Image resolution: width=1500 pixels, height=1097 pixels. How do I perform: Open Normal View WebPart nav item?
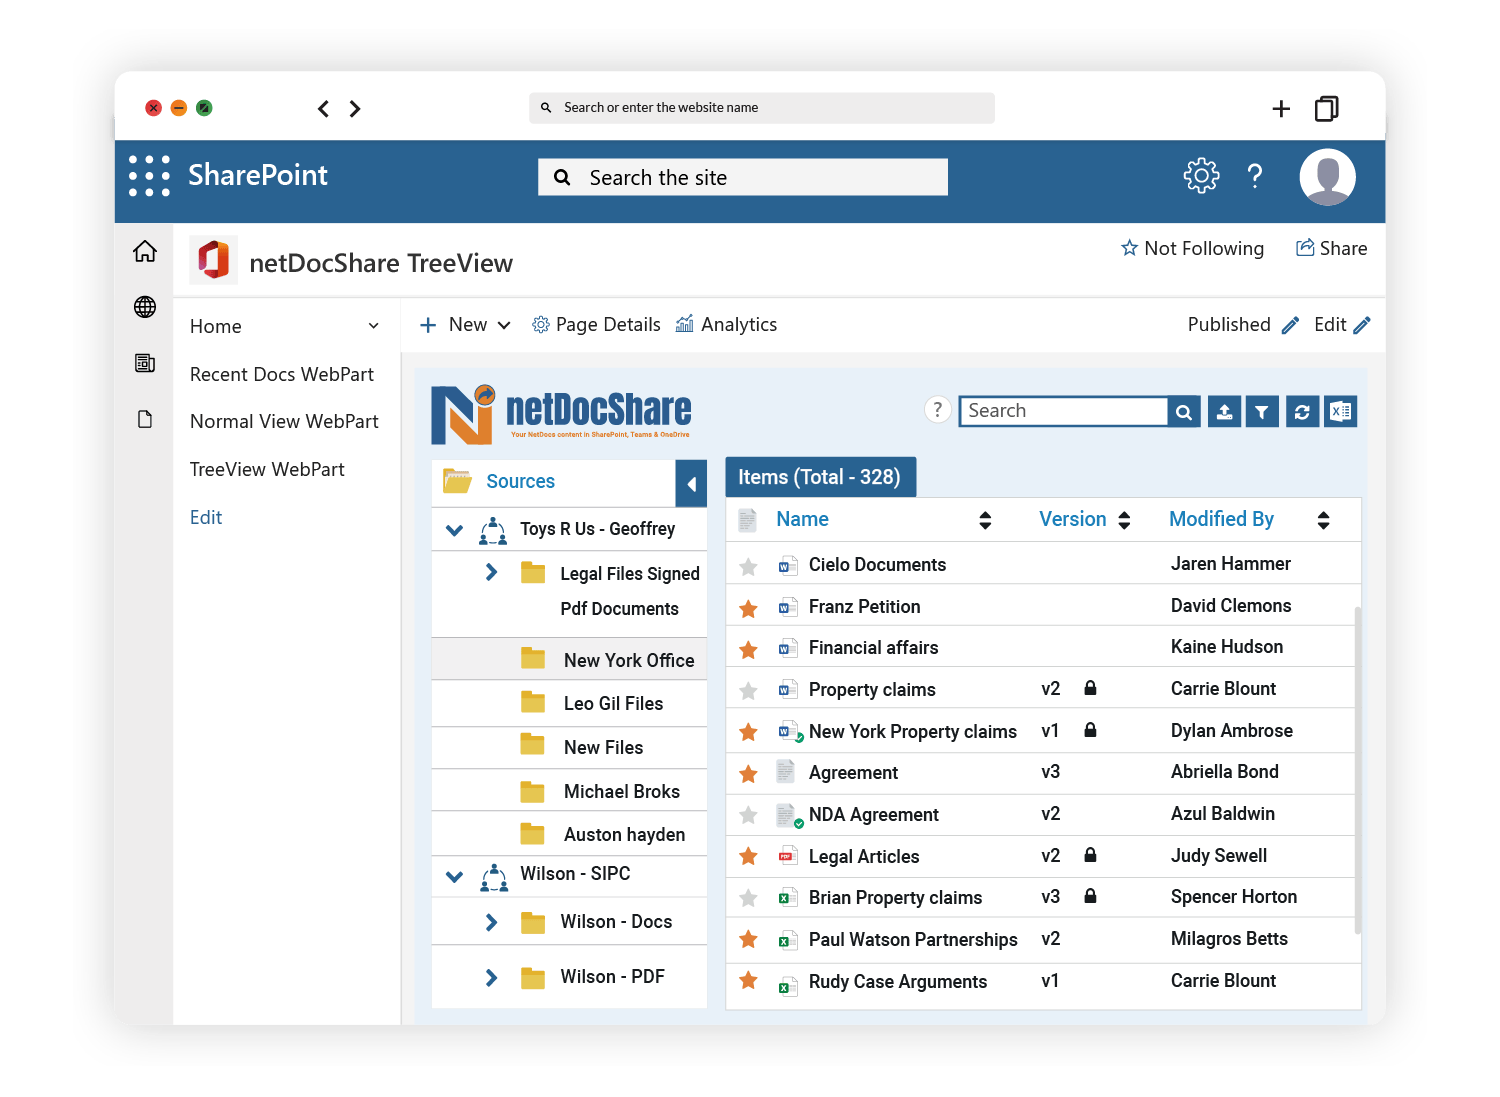click(x=284, y=421)
